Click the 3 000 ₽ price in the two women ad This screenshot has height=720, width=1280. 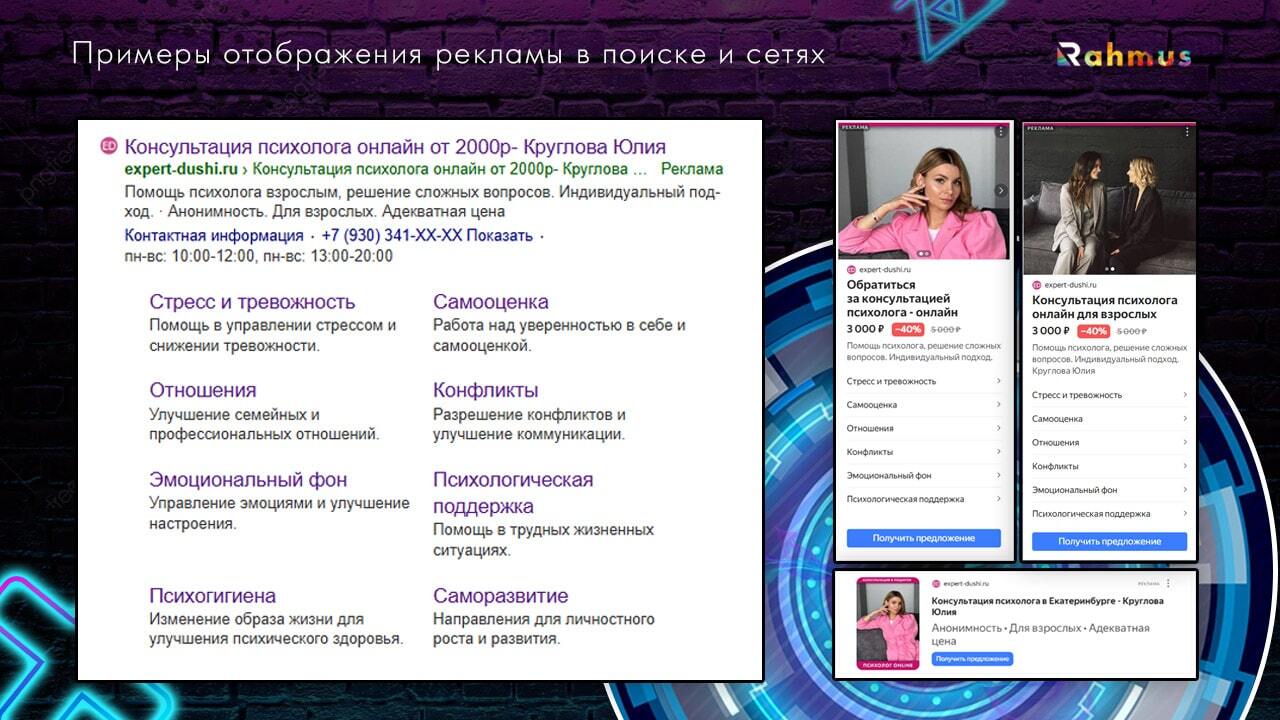click(1051, 331)
